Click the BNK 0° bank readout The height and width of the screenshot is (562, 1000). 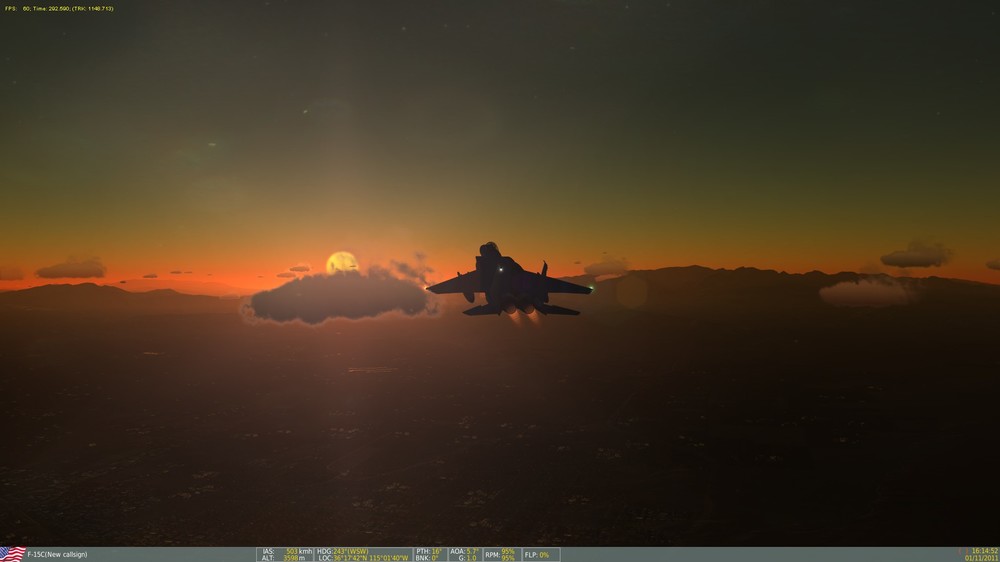click(427, 558)
